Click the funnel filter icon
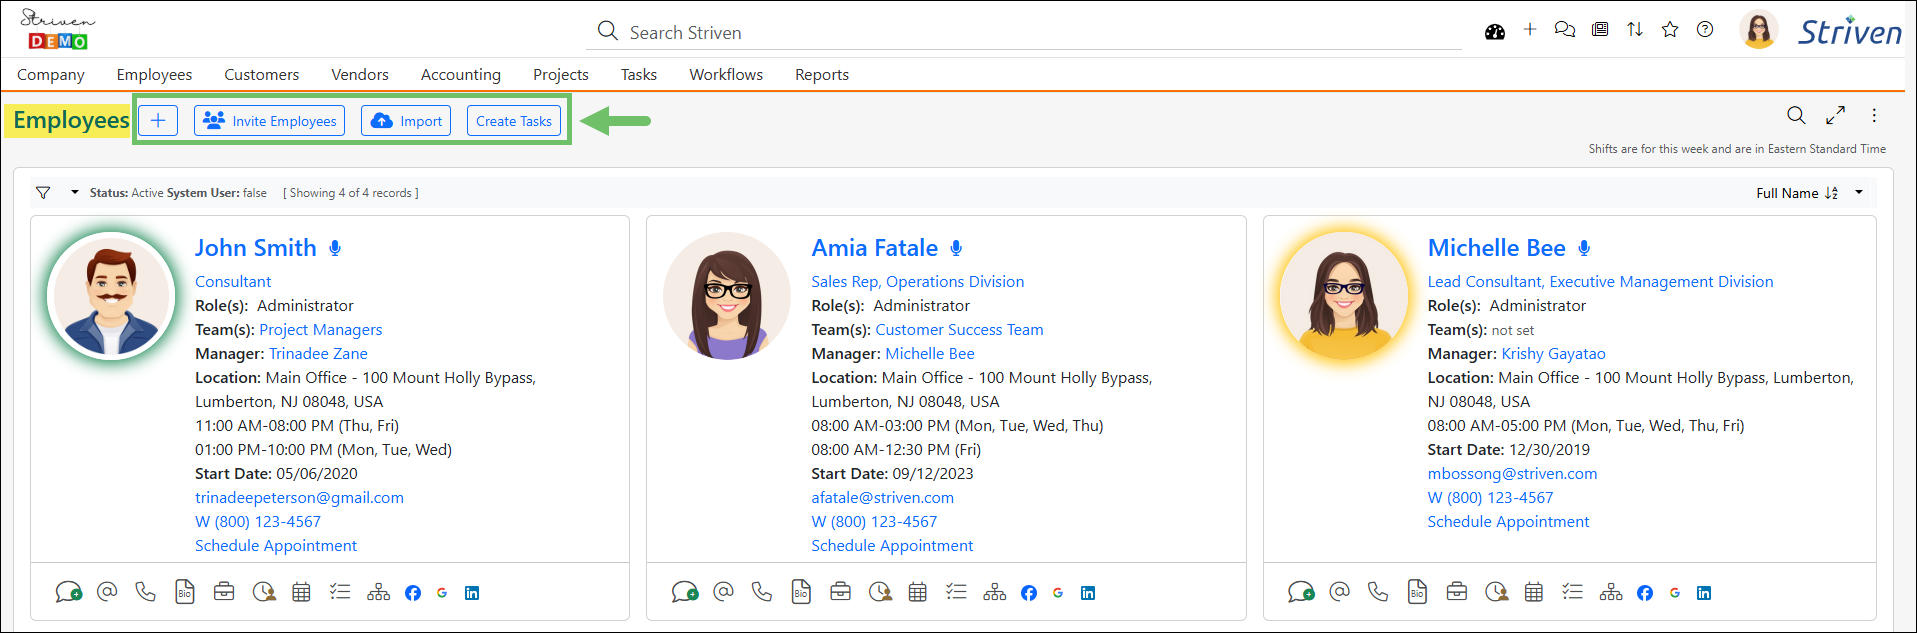Viewport: 1917px width, 633px height. click(x=43, y=193)
